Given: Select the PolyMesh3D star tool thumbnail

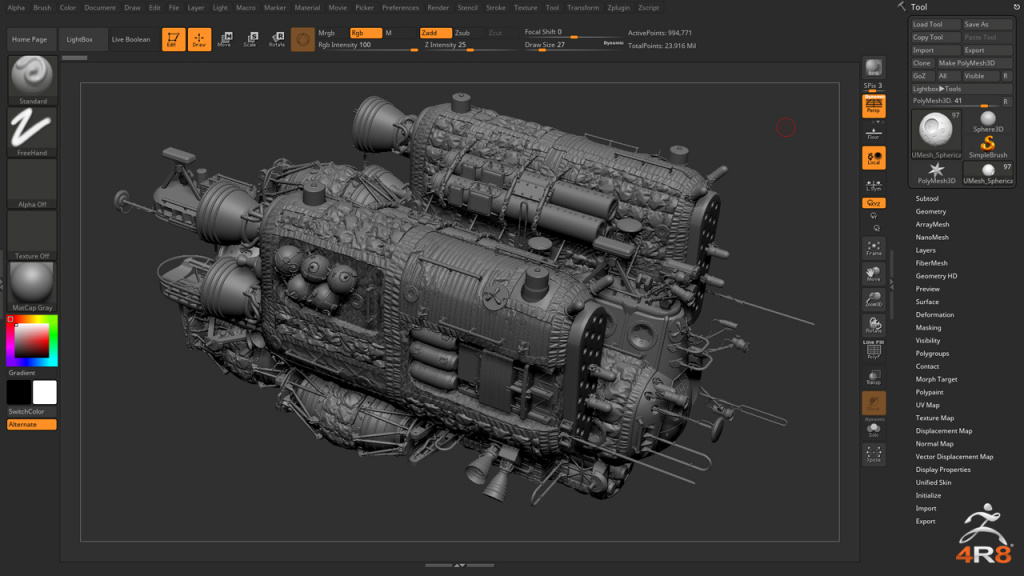Looking at the screenshot, I should (x=936, y=173).
